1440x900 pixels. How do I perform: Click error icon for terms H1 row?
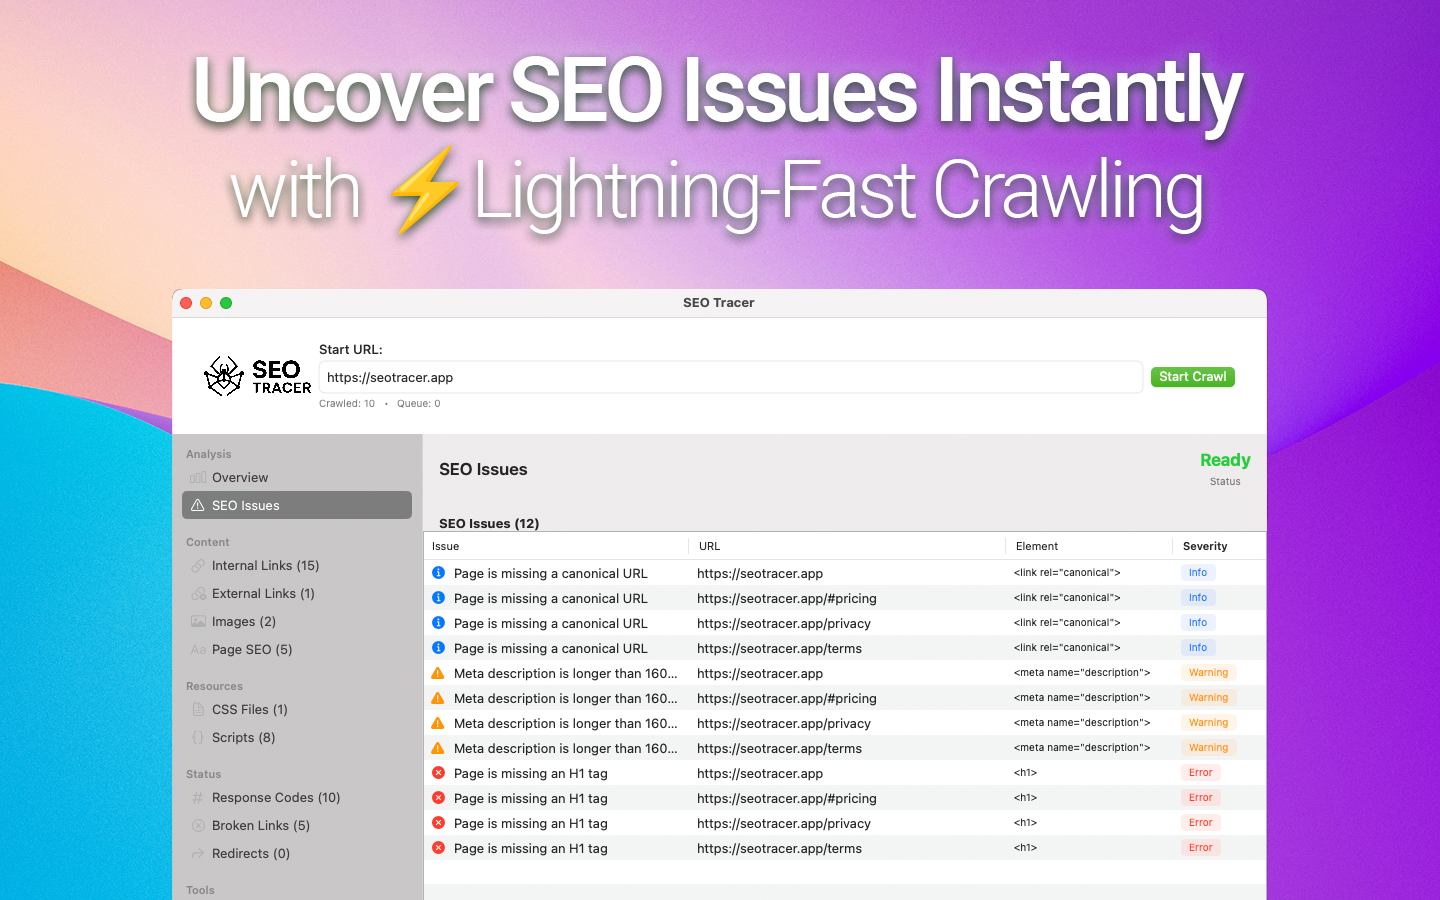[x=438, y=848]
